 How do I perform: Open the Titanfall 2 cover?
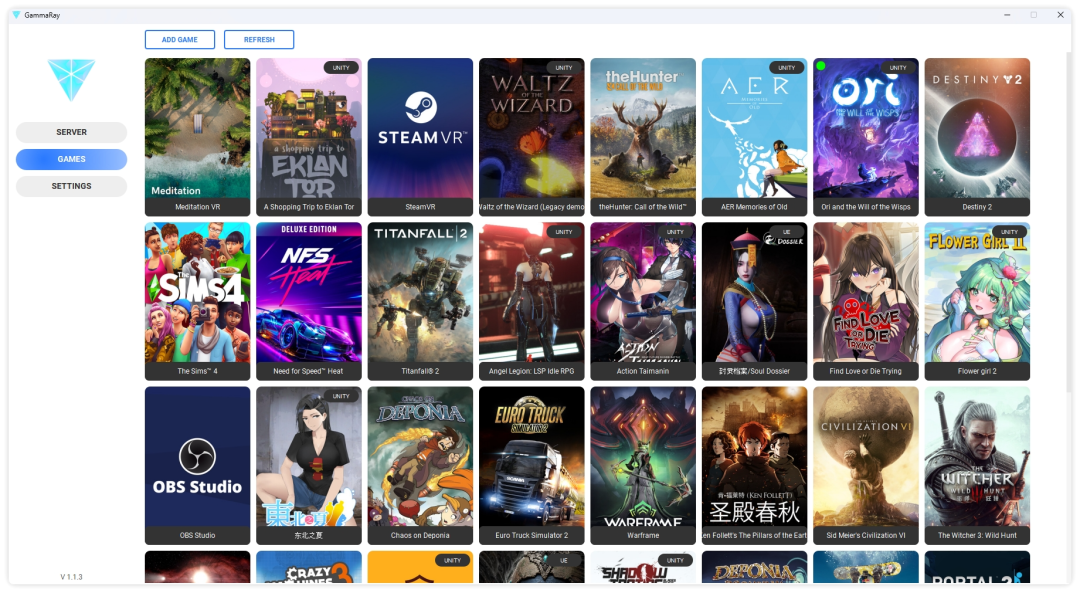[420, 292]
